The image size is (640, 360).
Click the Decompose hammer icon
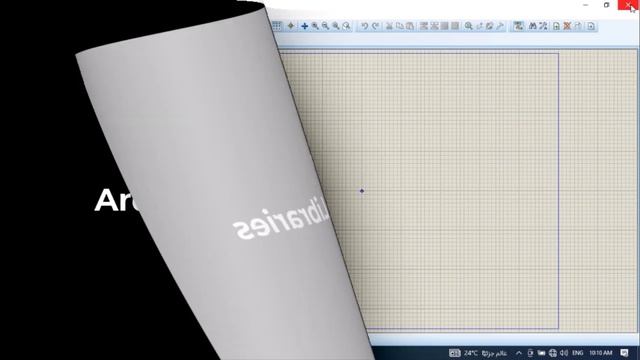(x=500, y=26)
